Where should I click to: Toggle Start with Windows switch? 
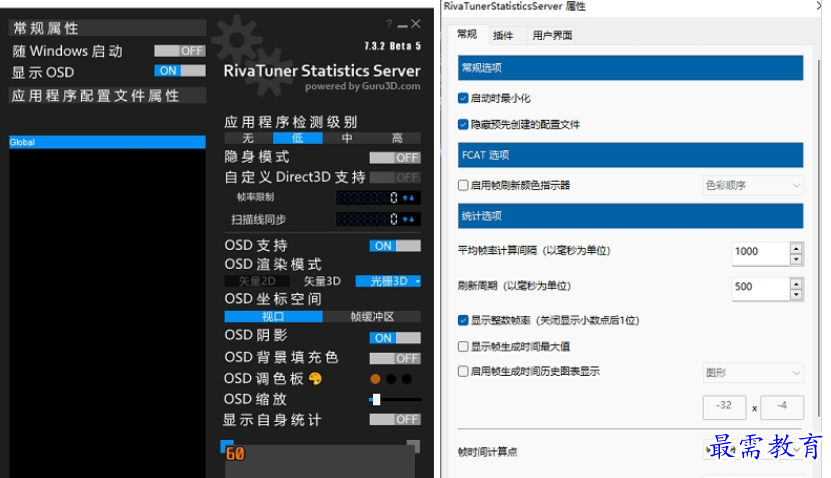click(x=180, y=51)
